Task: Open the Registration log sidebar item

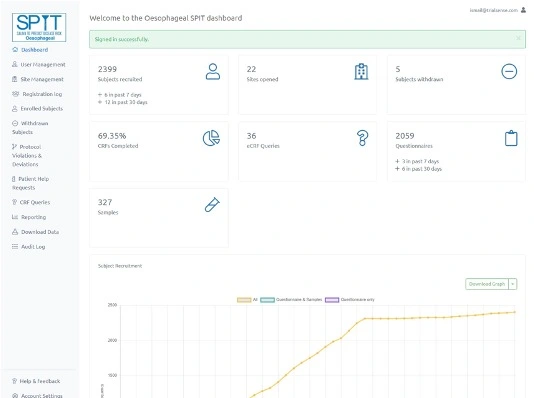Action: (x=37, y=94)
